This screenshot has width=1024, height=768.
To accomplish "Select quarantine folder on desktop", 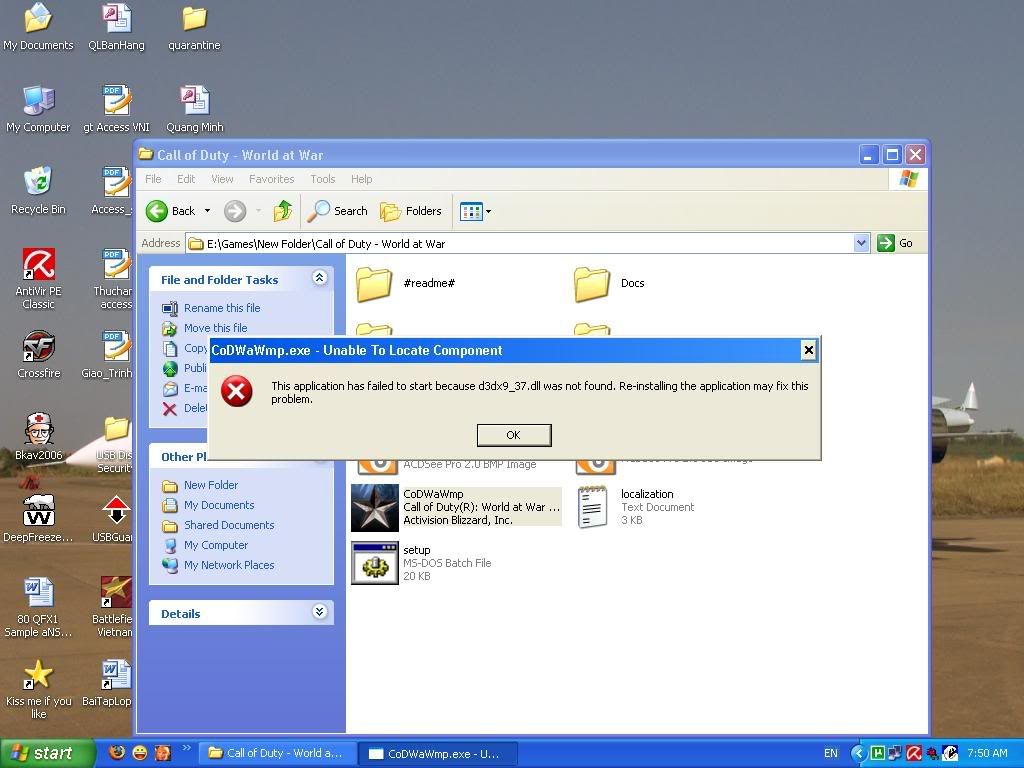I will pyautogui.click(x=194, y=27).
